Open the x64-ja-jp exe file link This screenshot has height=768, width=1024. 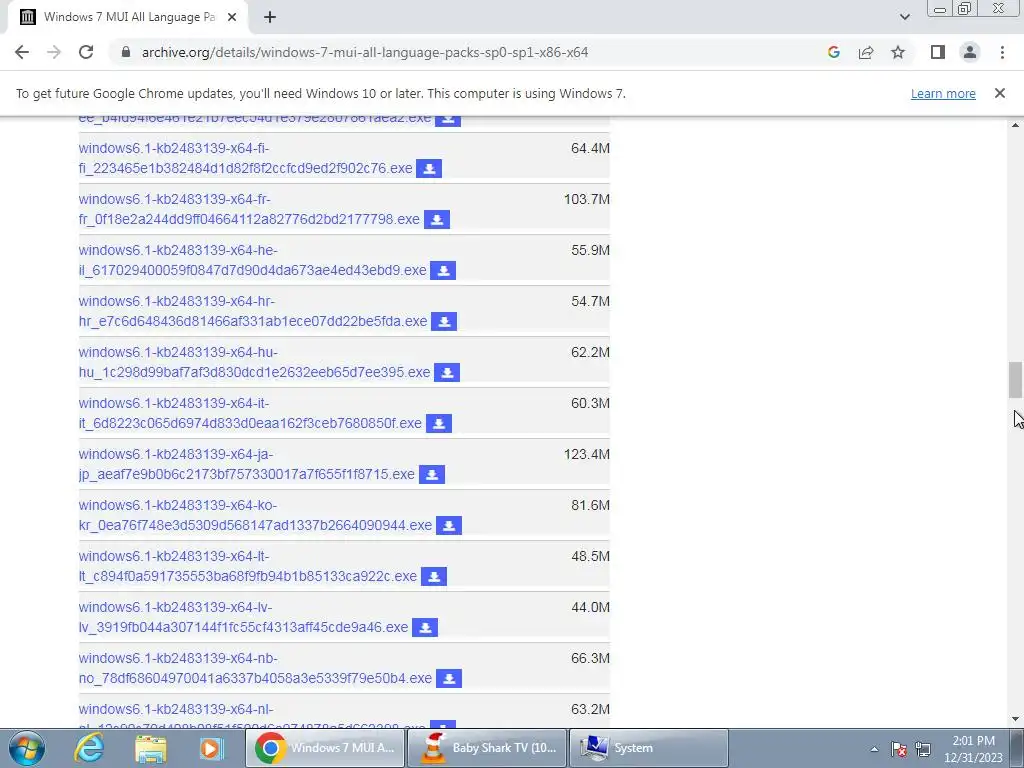click(x=246, y=464)
